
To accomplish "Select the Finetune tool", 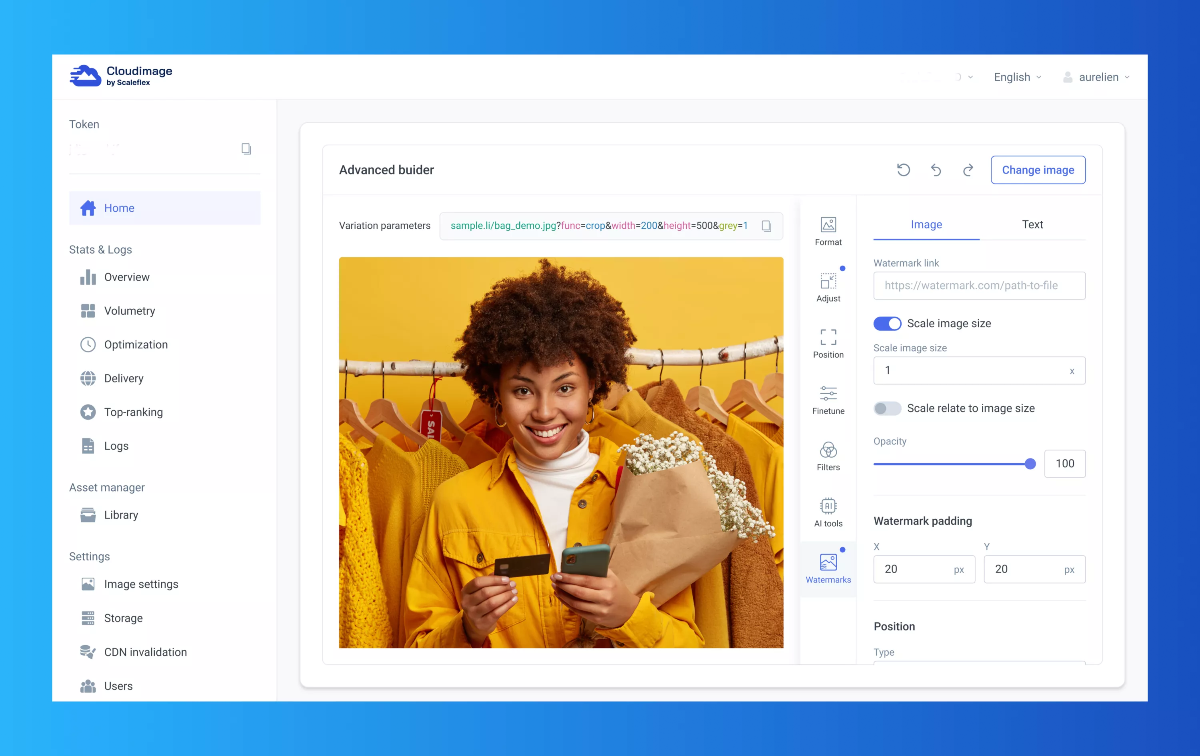I will 828,399.
